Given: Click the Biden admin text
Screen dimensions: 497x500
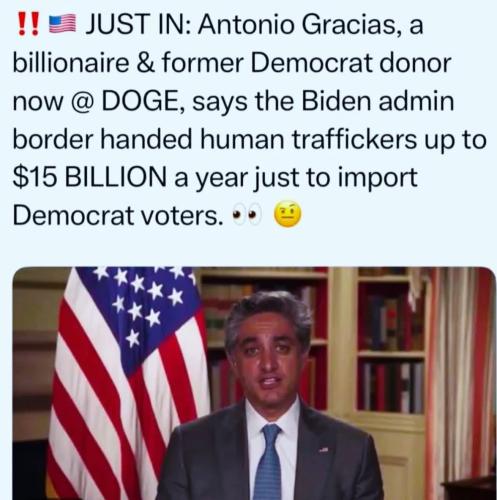Looking at the screenshot, I should [x=378, y=101].
